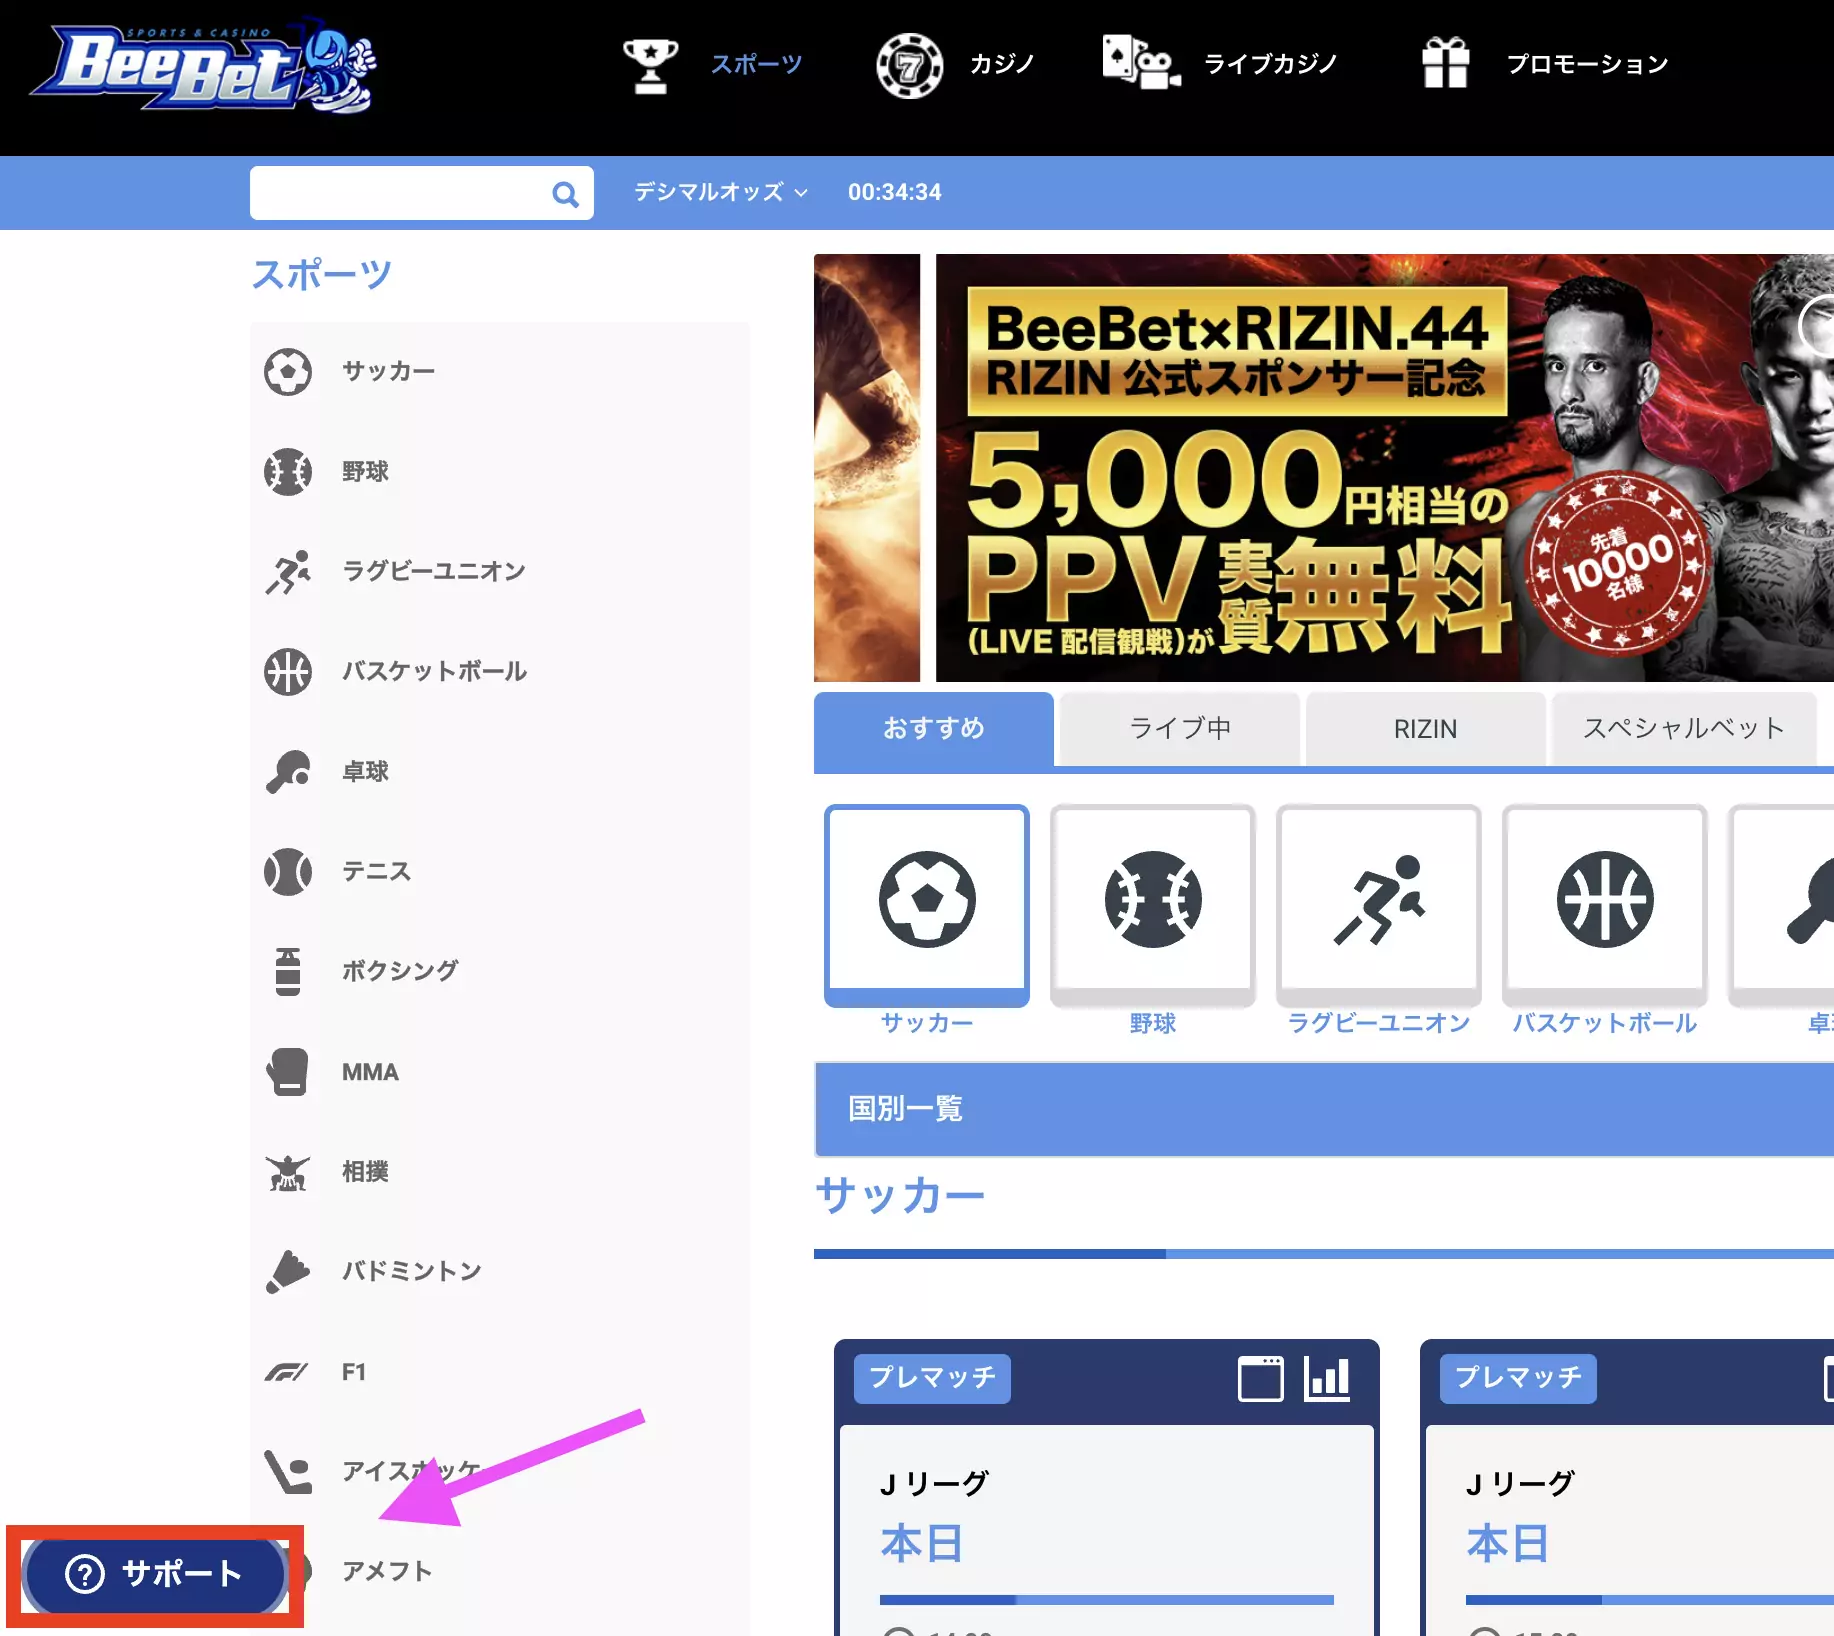Image resolution: width=1834 pixels, height=1636 pixels.
Task: Open サッカー in the sports list
Action: [388, 372]
